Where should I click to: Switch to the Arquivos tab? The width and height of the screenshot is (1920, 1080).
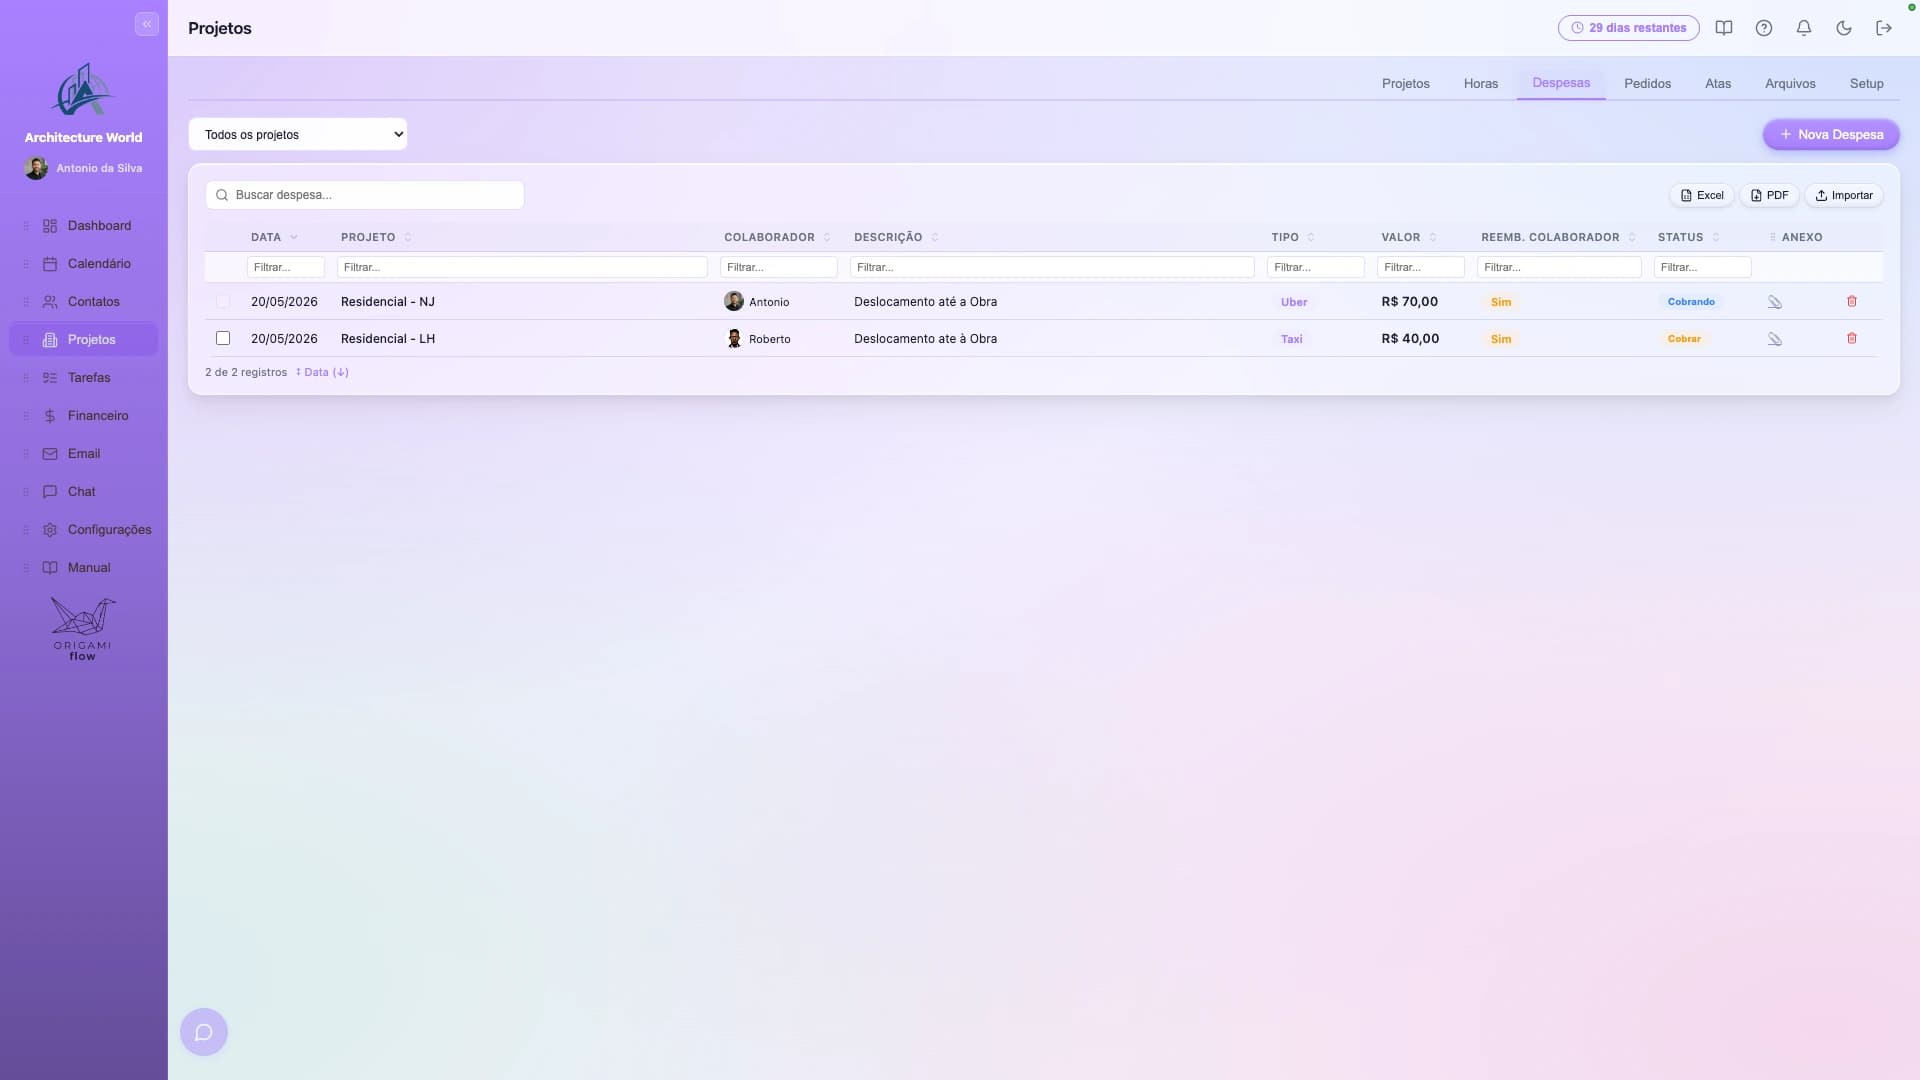tap(1790, 83)
